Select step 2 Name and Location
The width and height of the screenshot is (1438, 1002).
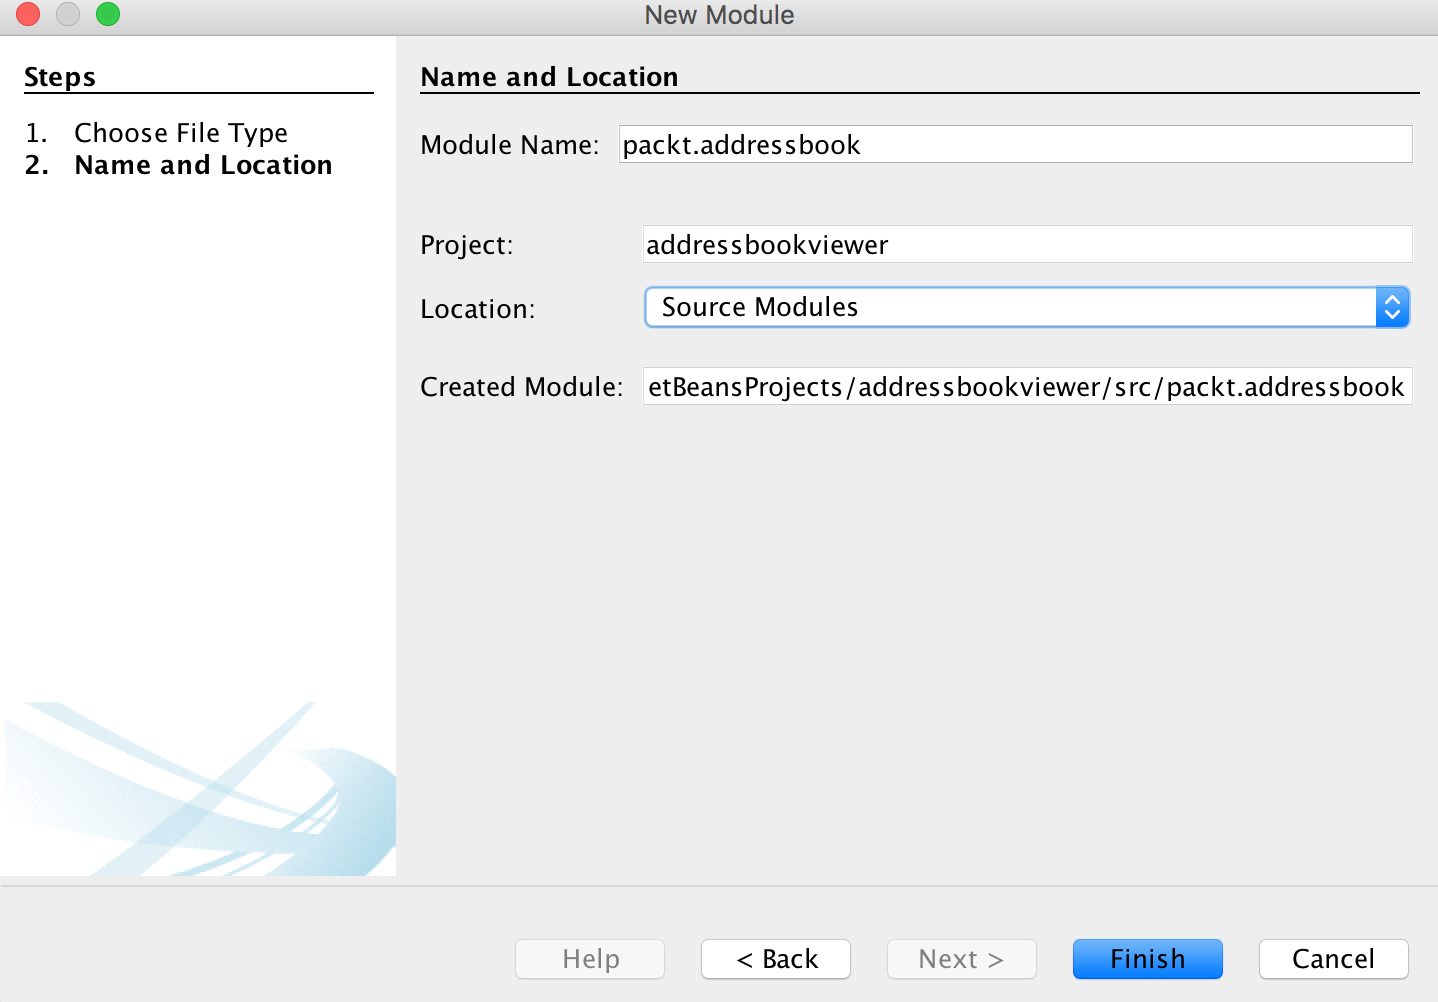(x=203, y=165)
